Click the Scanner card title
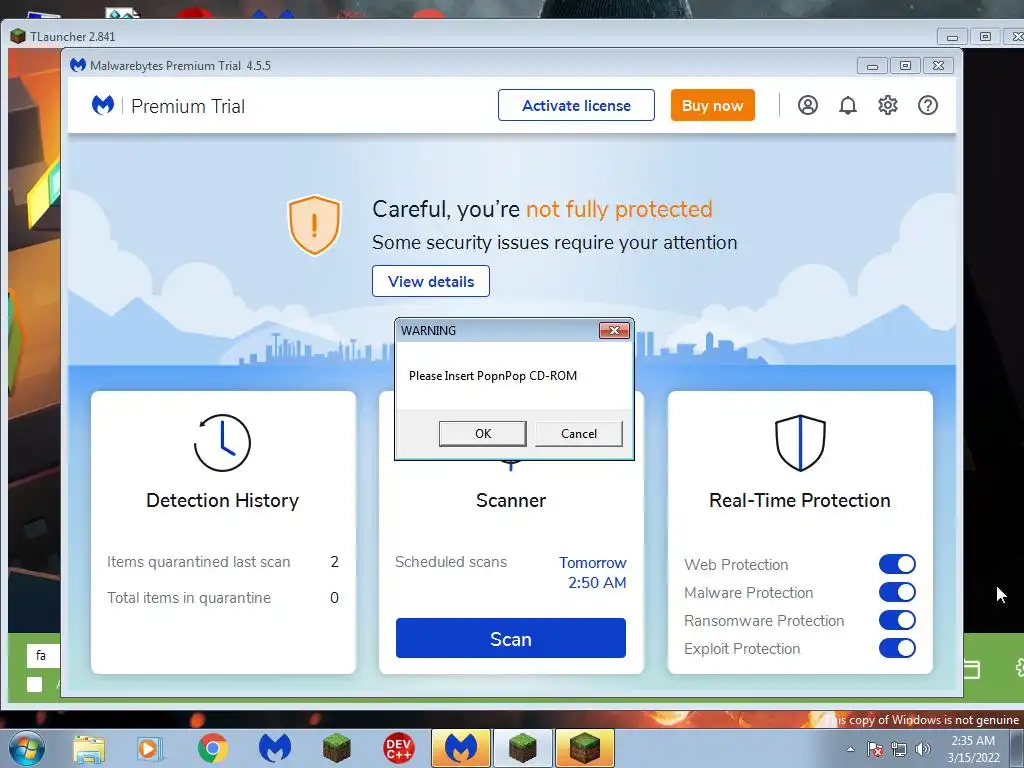1024x768 pixels. coord(511,500)
